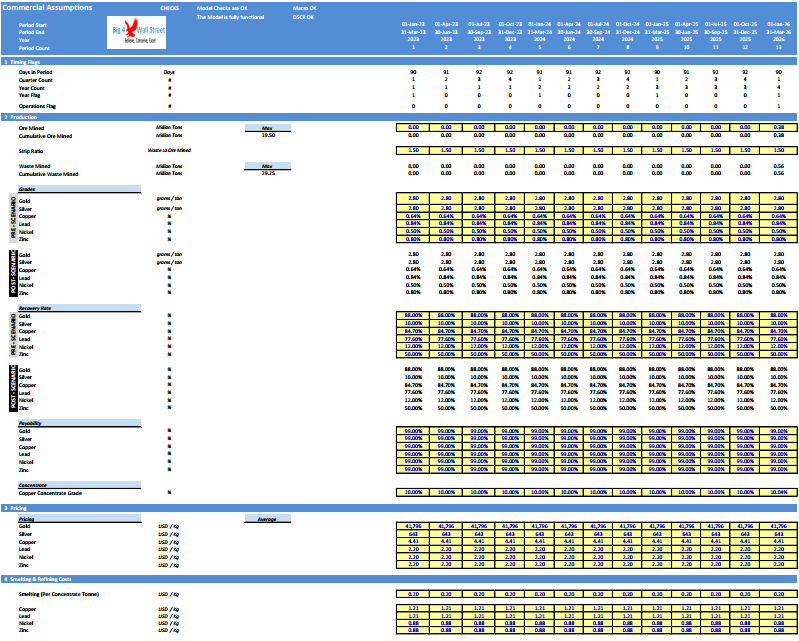Click the Macro OK status cell
Image resolution: width=799 pixels, height=641 pixels.
point(305,8)
